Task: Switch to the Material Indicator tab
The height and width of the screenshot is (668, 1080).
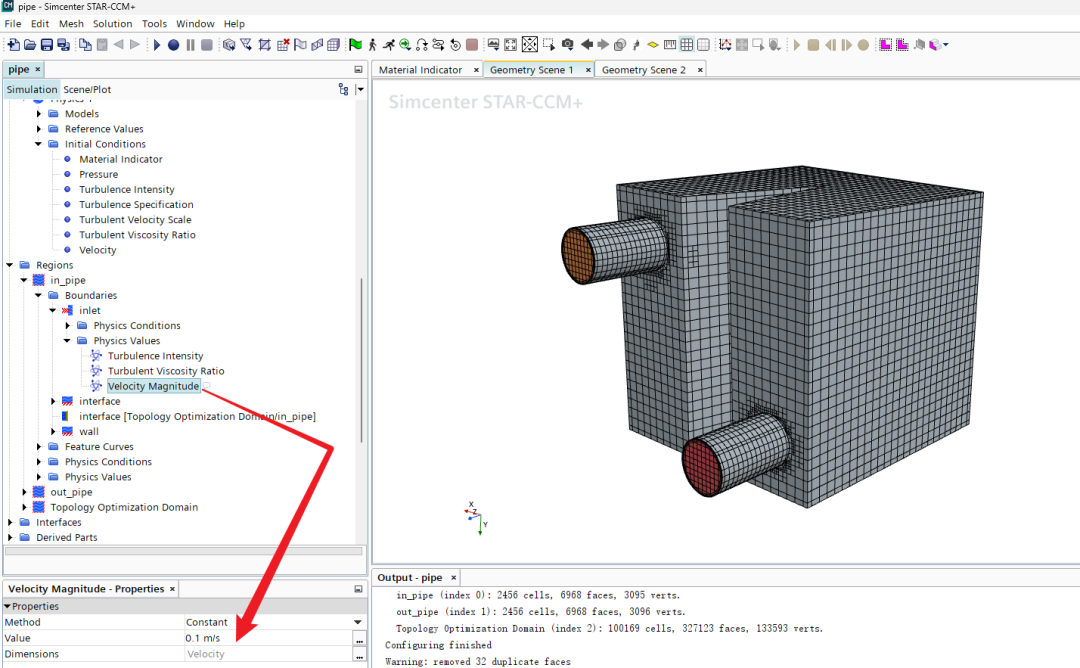Action: [x=420, y=70]
